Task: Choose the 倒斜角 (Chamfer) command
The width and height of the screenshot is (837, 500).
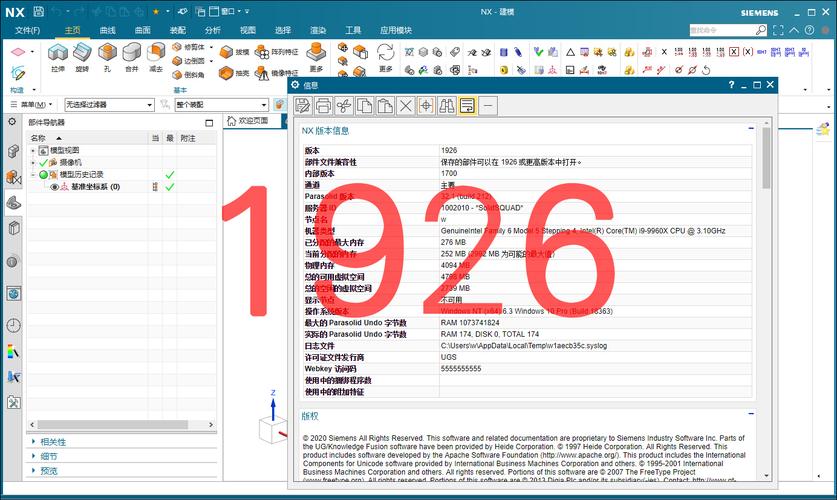Action: click(x=189, y=75)
